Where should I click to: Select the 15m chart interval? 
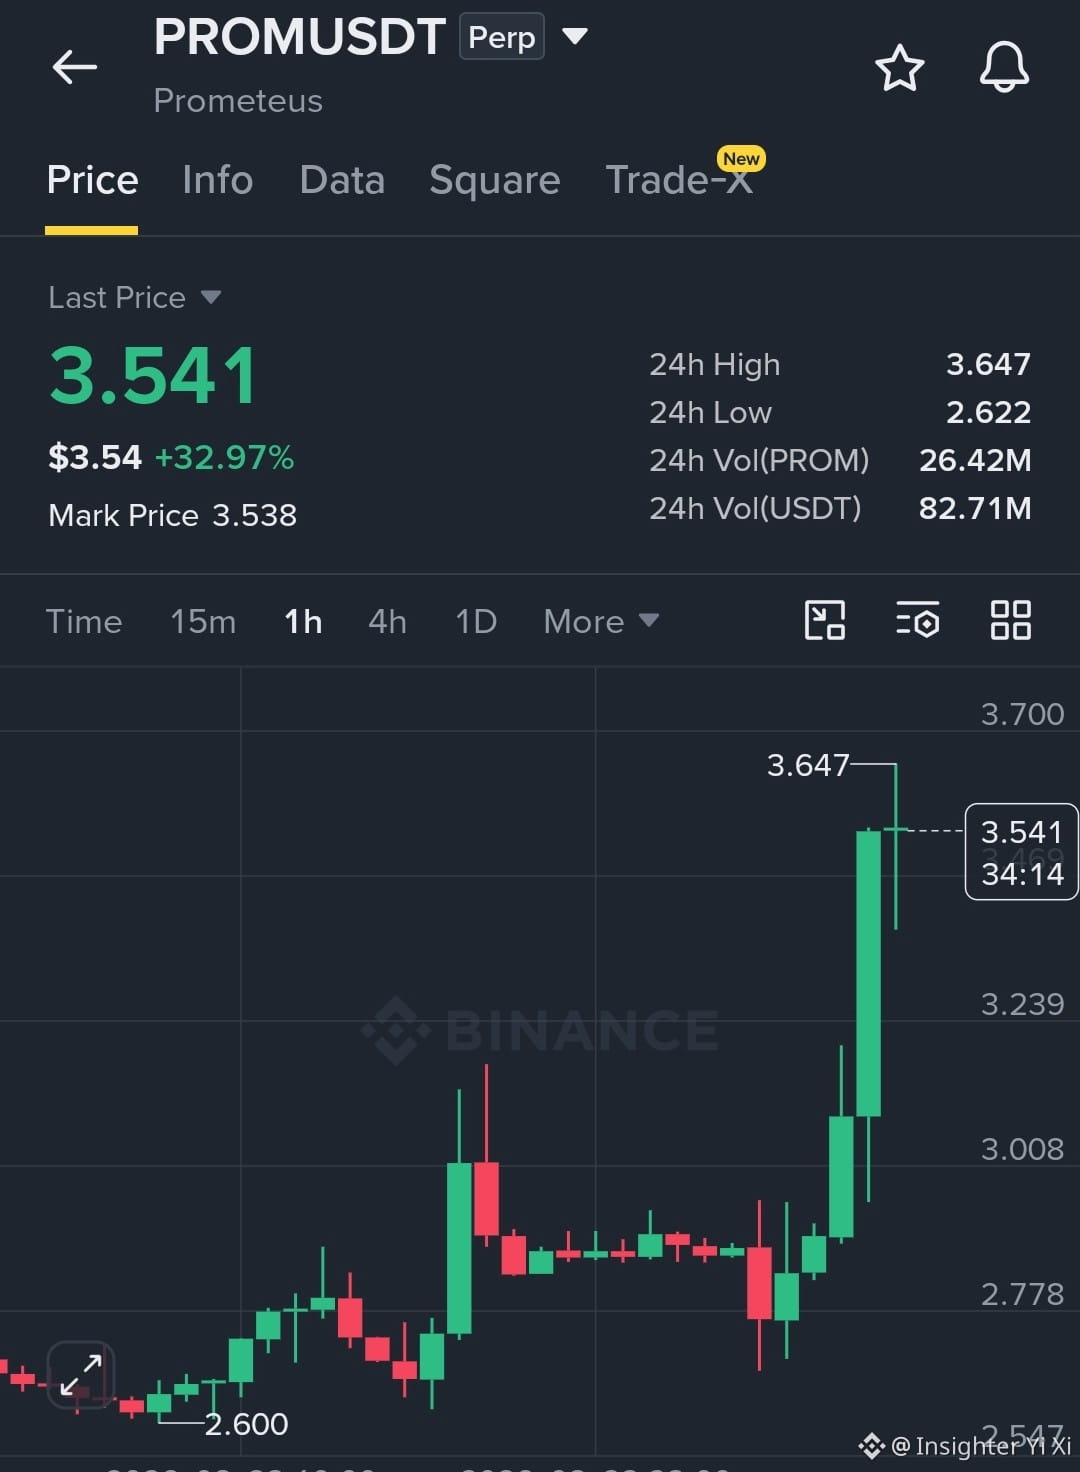pos(203,621)
